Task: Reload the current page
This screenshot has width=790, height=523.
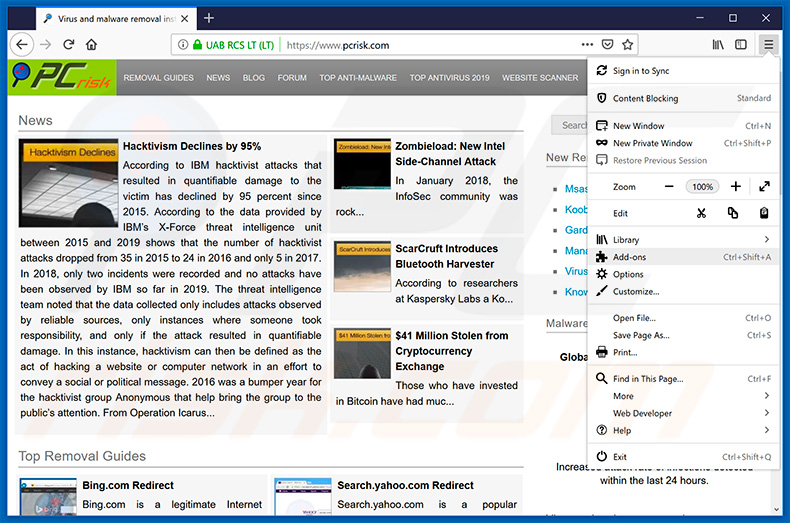Action: pos(69,45)
